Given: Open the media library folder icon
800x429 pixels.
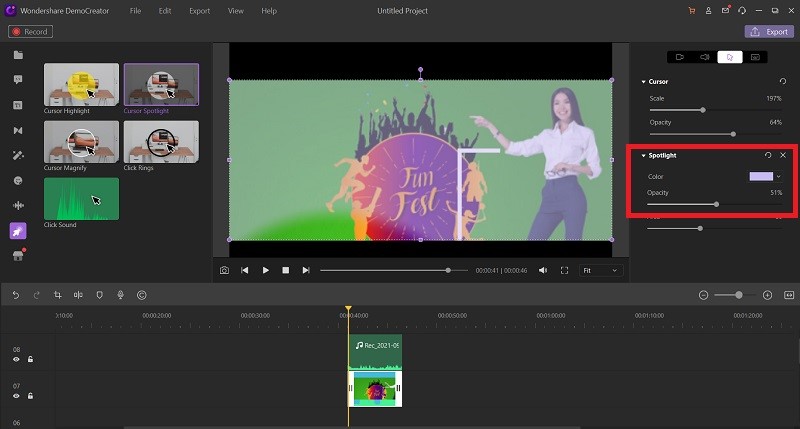Looking at the screenshot, I should (18, 55).
